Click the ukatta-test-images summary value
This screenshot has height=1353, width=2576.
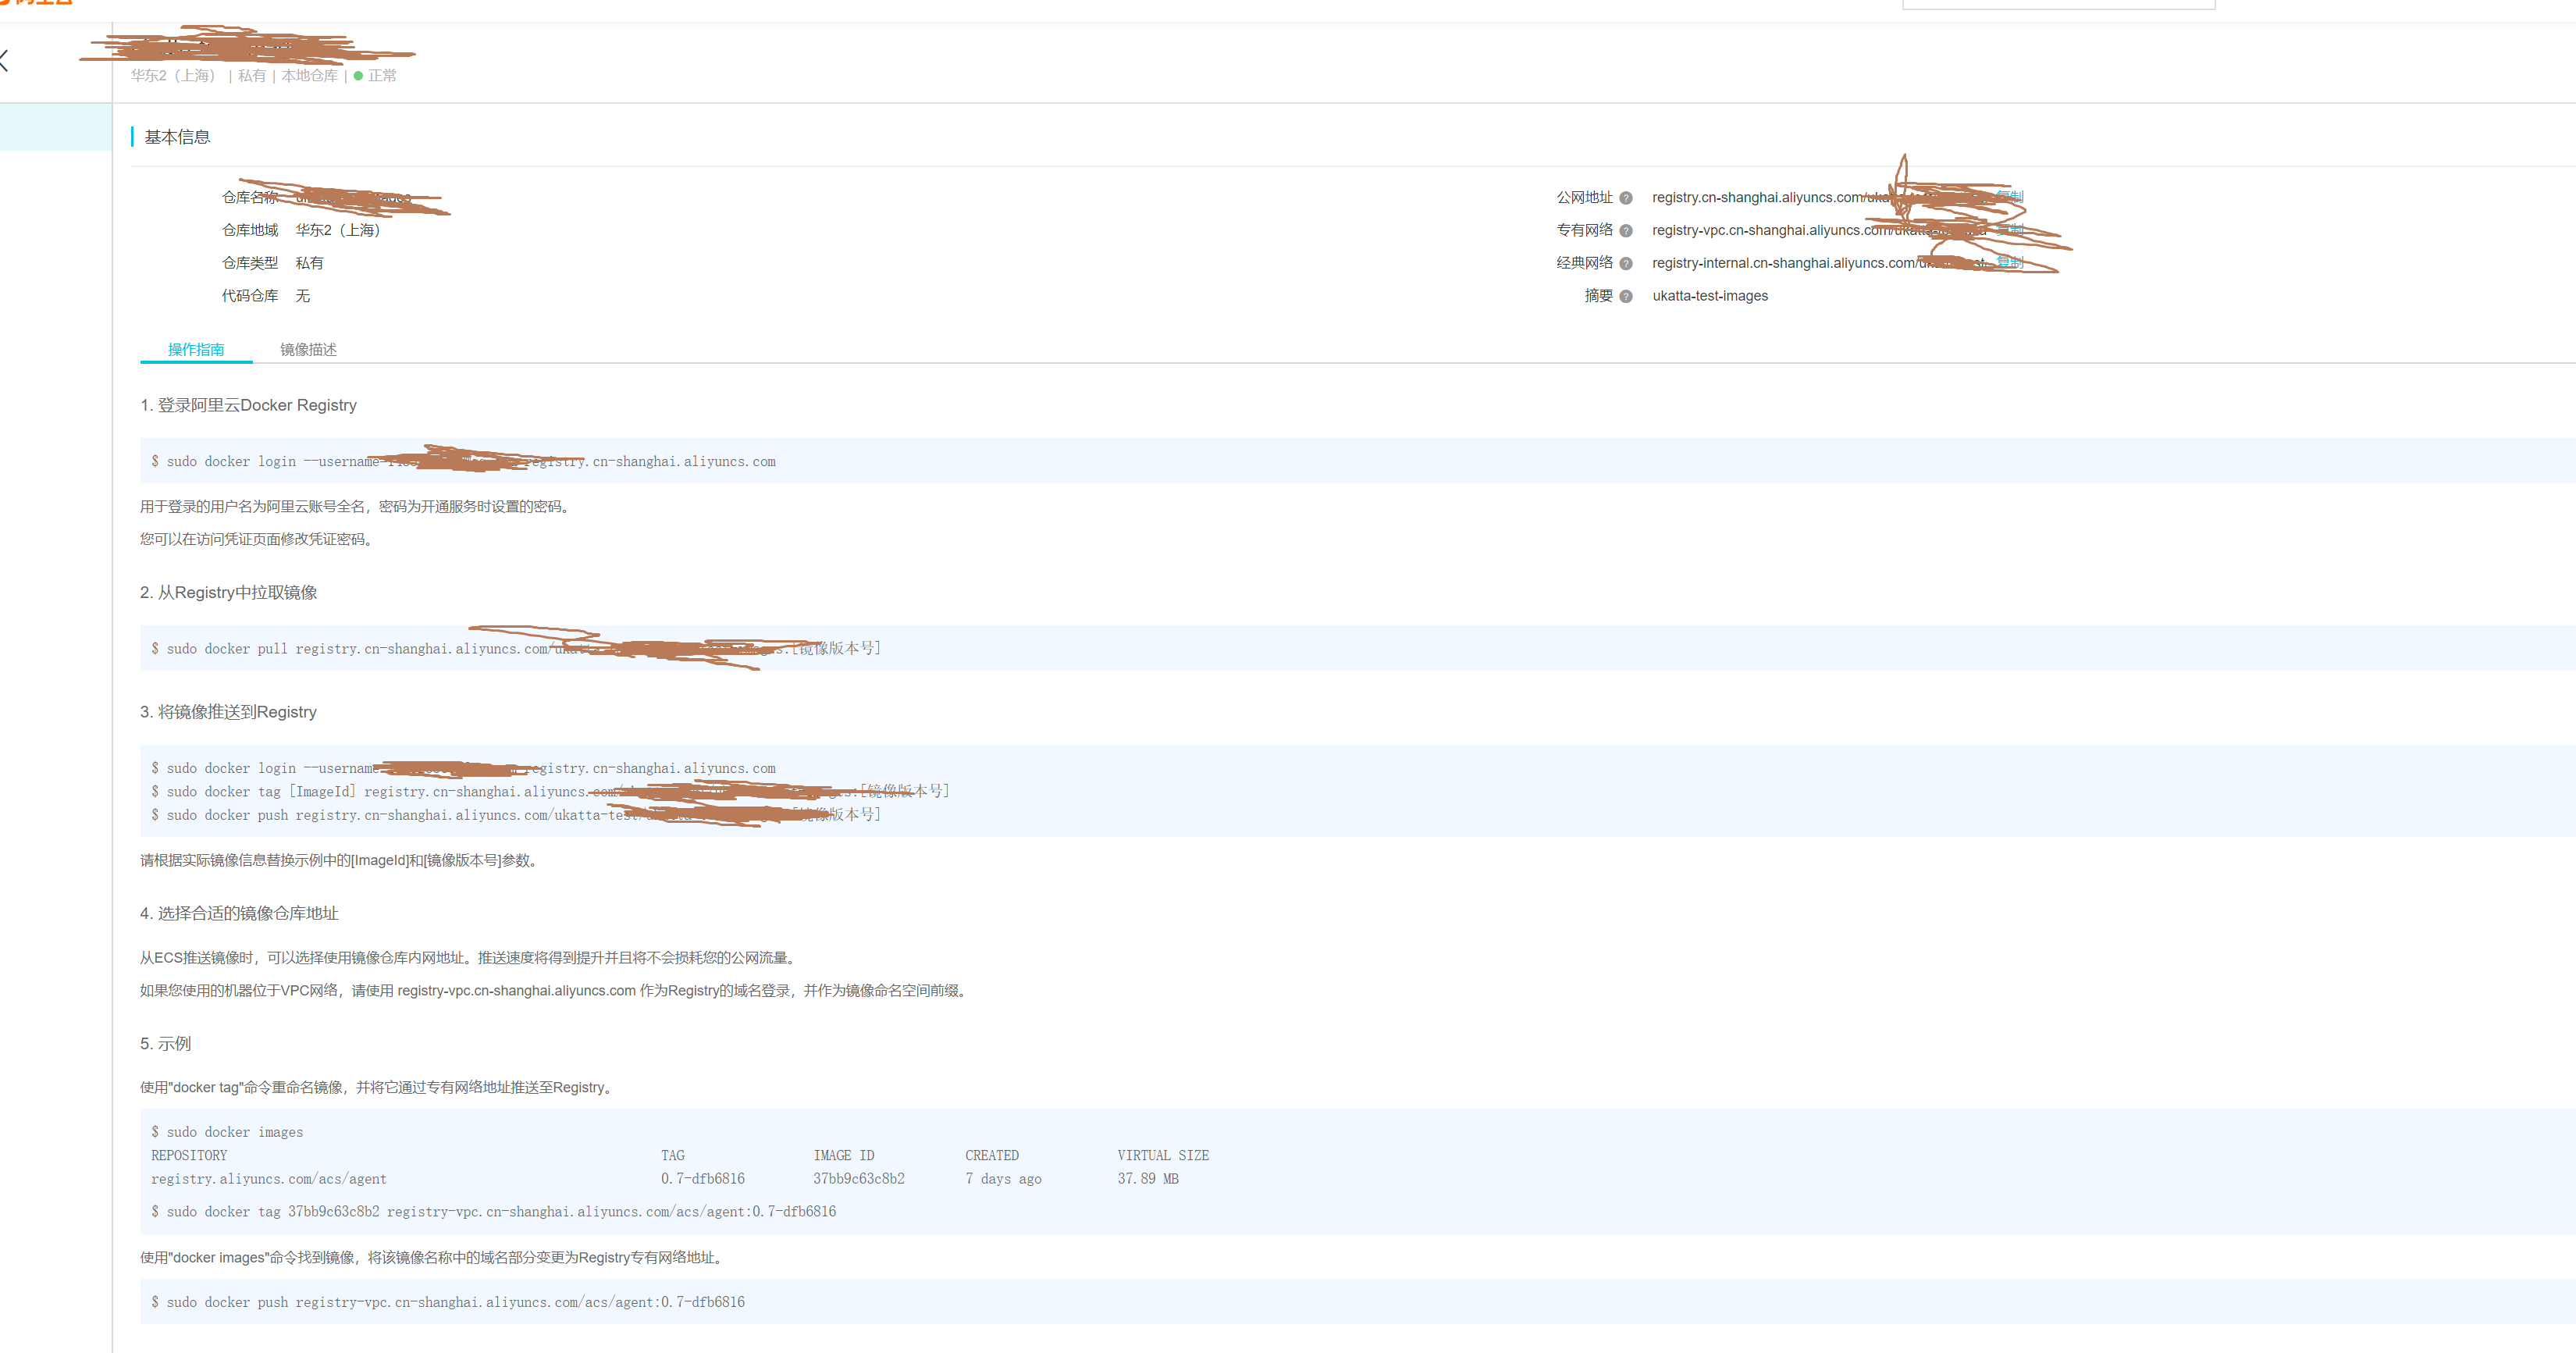(1710, 296)
